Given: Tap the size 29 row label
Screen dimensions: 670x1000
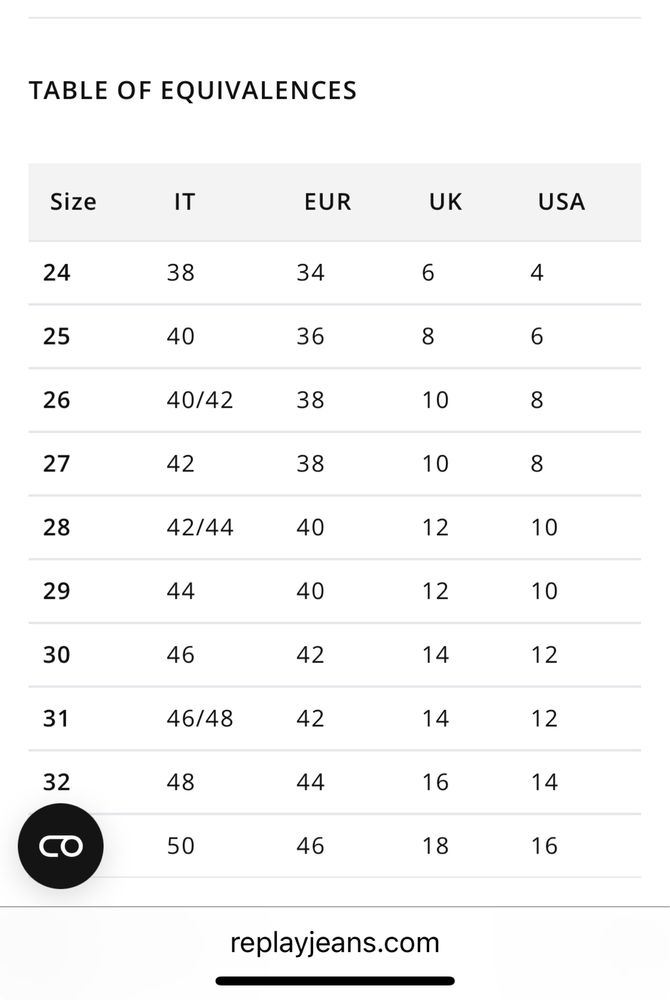Looking at the screenshot, I should click(57, 591).
